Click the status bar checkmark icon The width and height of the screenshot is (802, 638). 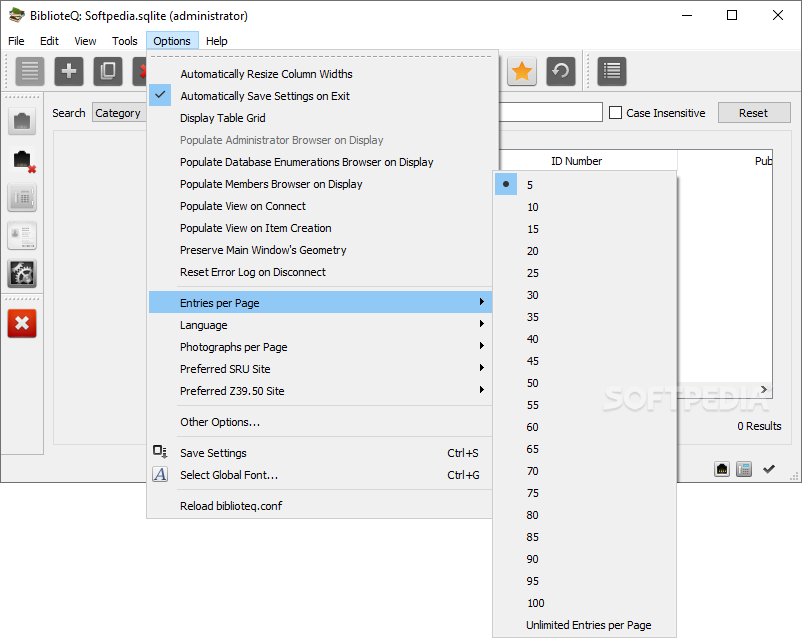(769, 469)
